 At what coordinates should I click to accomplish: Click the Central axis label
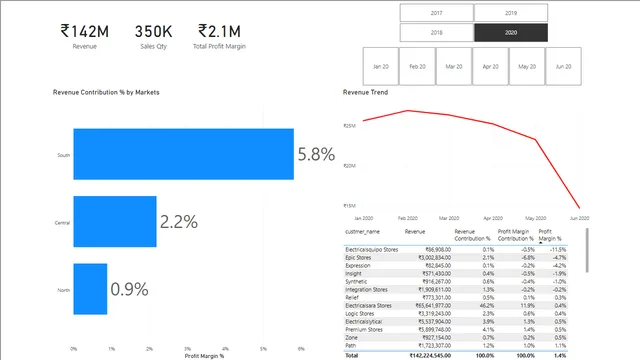click(62, 223)
